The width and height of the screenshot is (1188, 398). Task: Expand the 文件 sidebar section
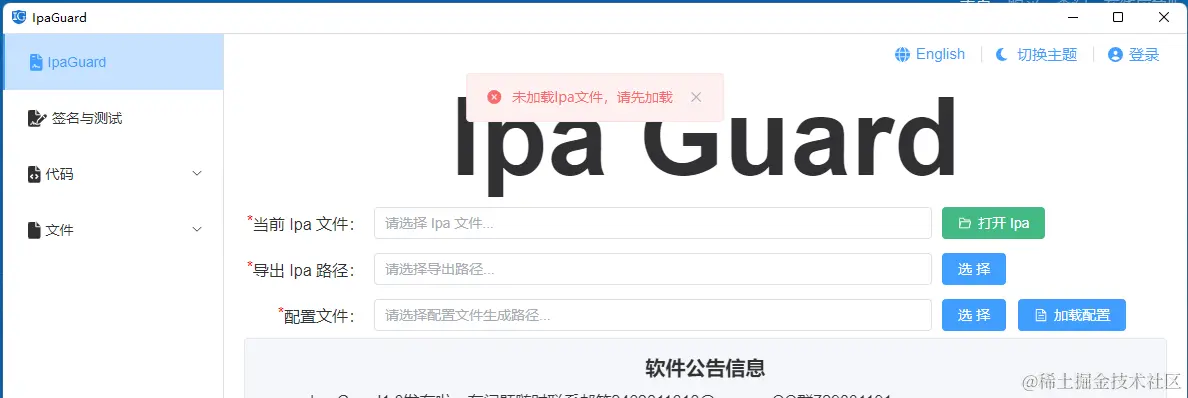(113, 230)
